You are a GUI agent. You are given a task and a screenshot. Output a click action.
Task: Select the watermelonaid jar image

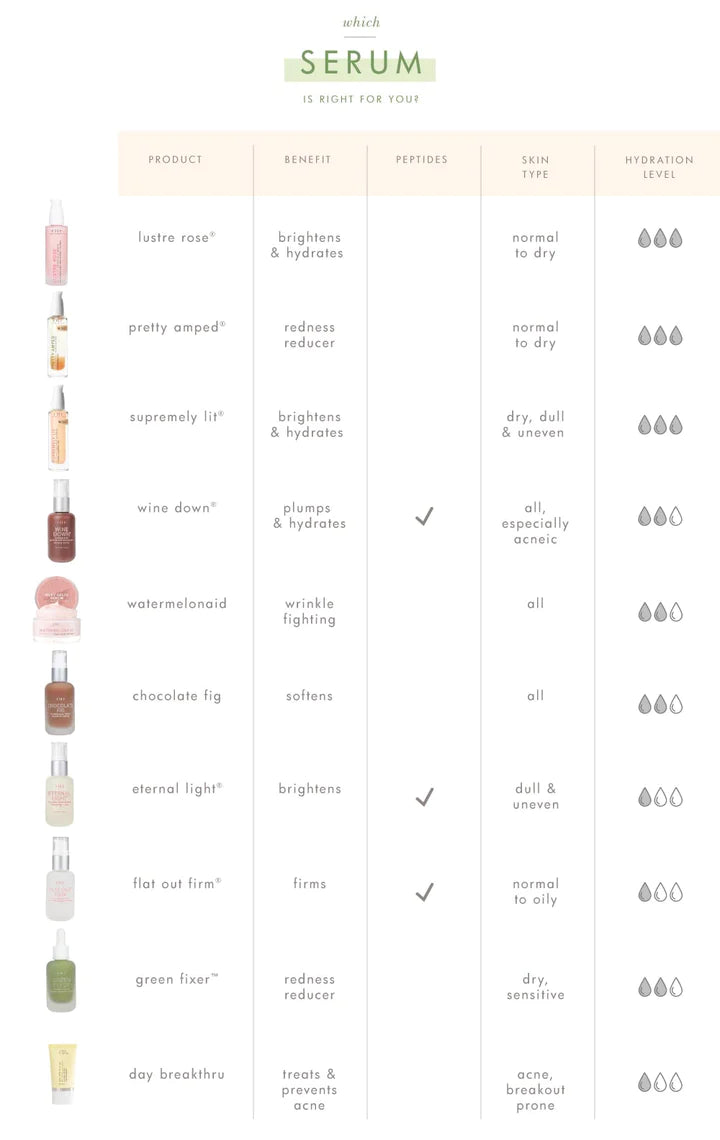[57, 607]
